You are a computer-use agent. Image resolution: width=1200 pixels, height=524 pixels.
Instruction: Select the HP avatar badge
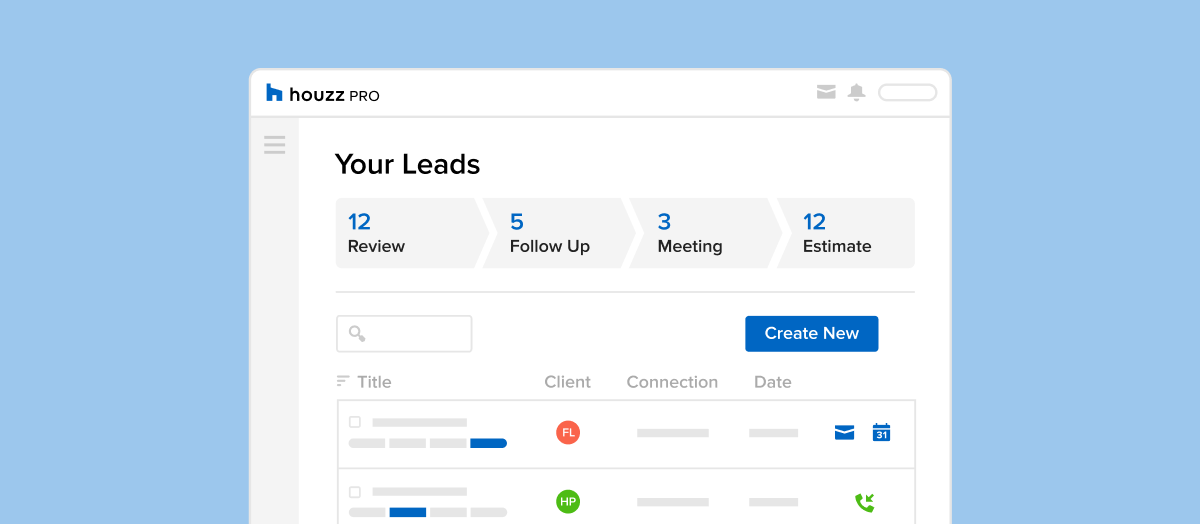568,501
